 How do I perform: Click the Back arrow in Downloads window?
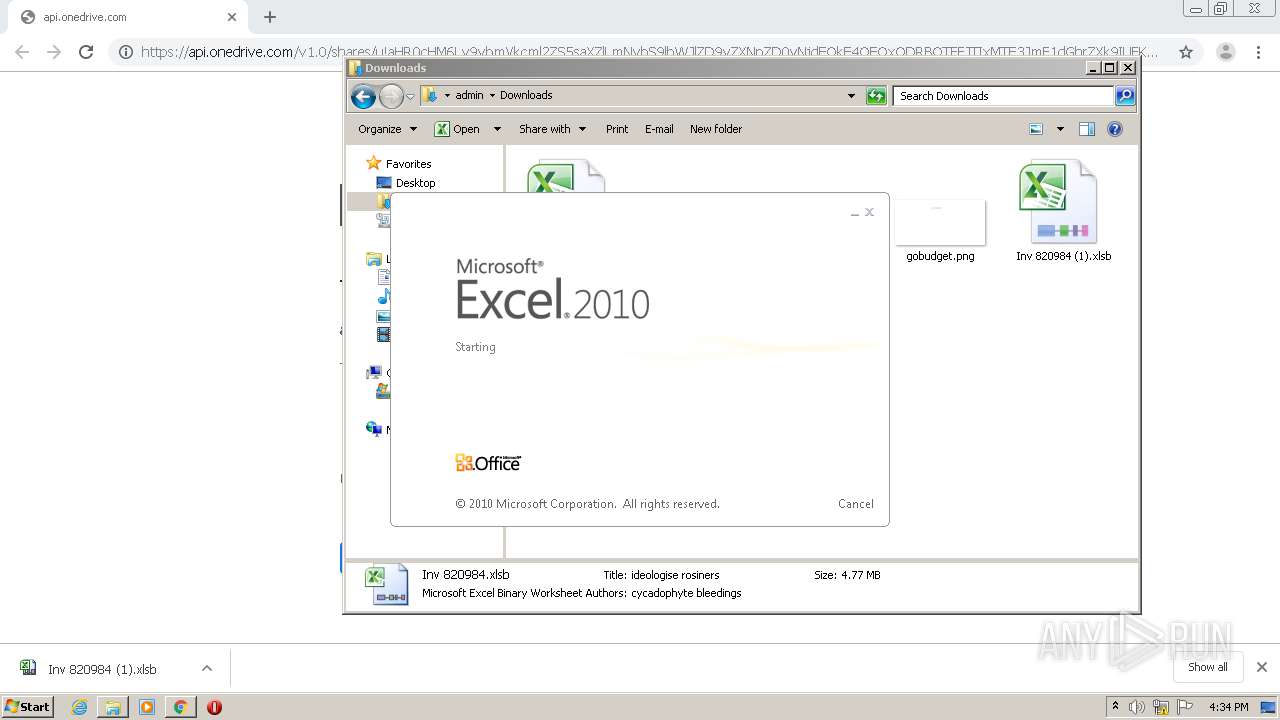click(363, 96)
